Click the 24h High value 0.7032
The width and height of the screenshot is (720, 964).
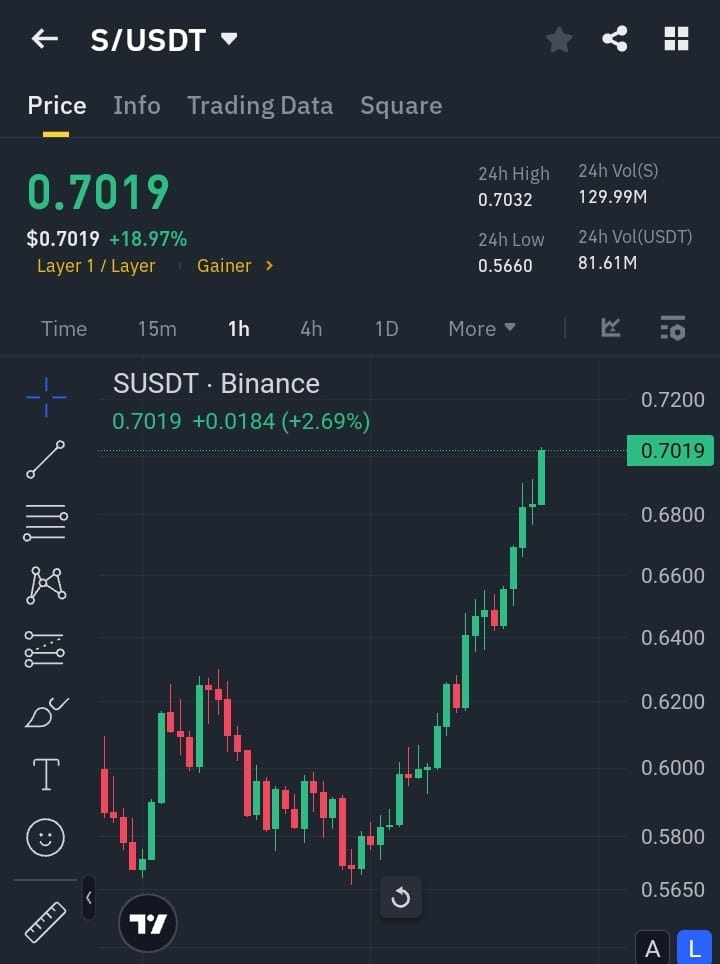[505, 200]
